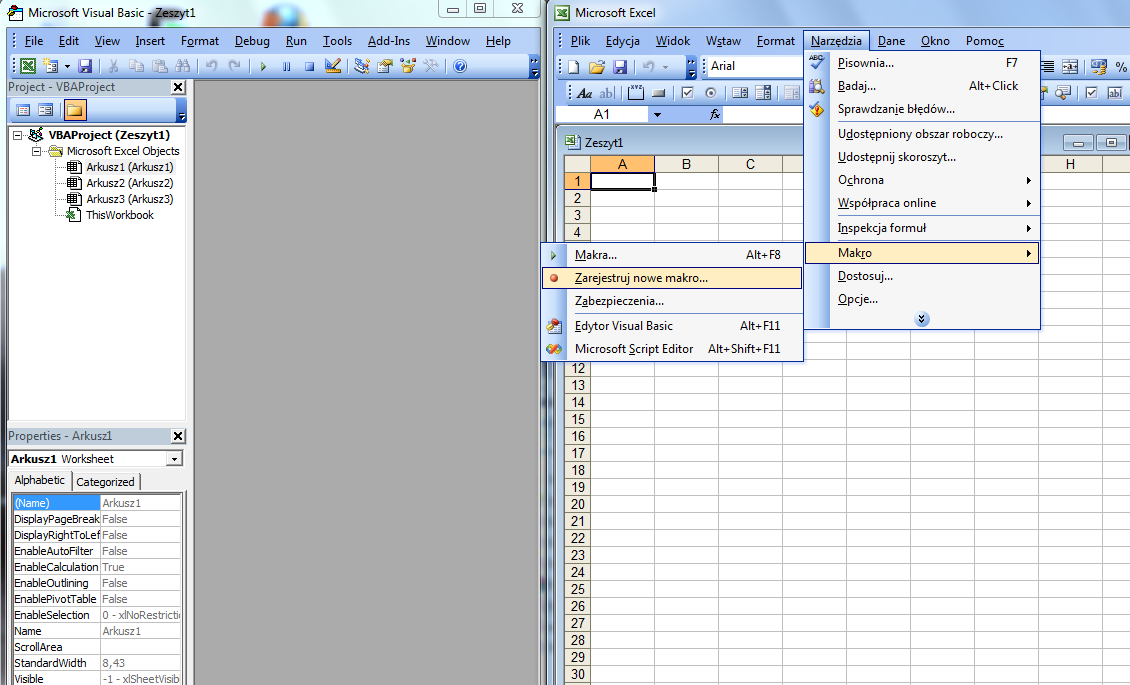
Task: Run code with the Run Sub button
Action: (263, 66)
